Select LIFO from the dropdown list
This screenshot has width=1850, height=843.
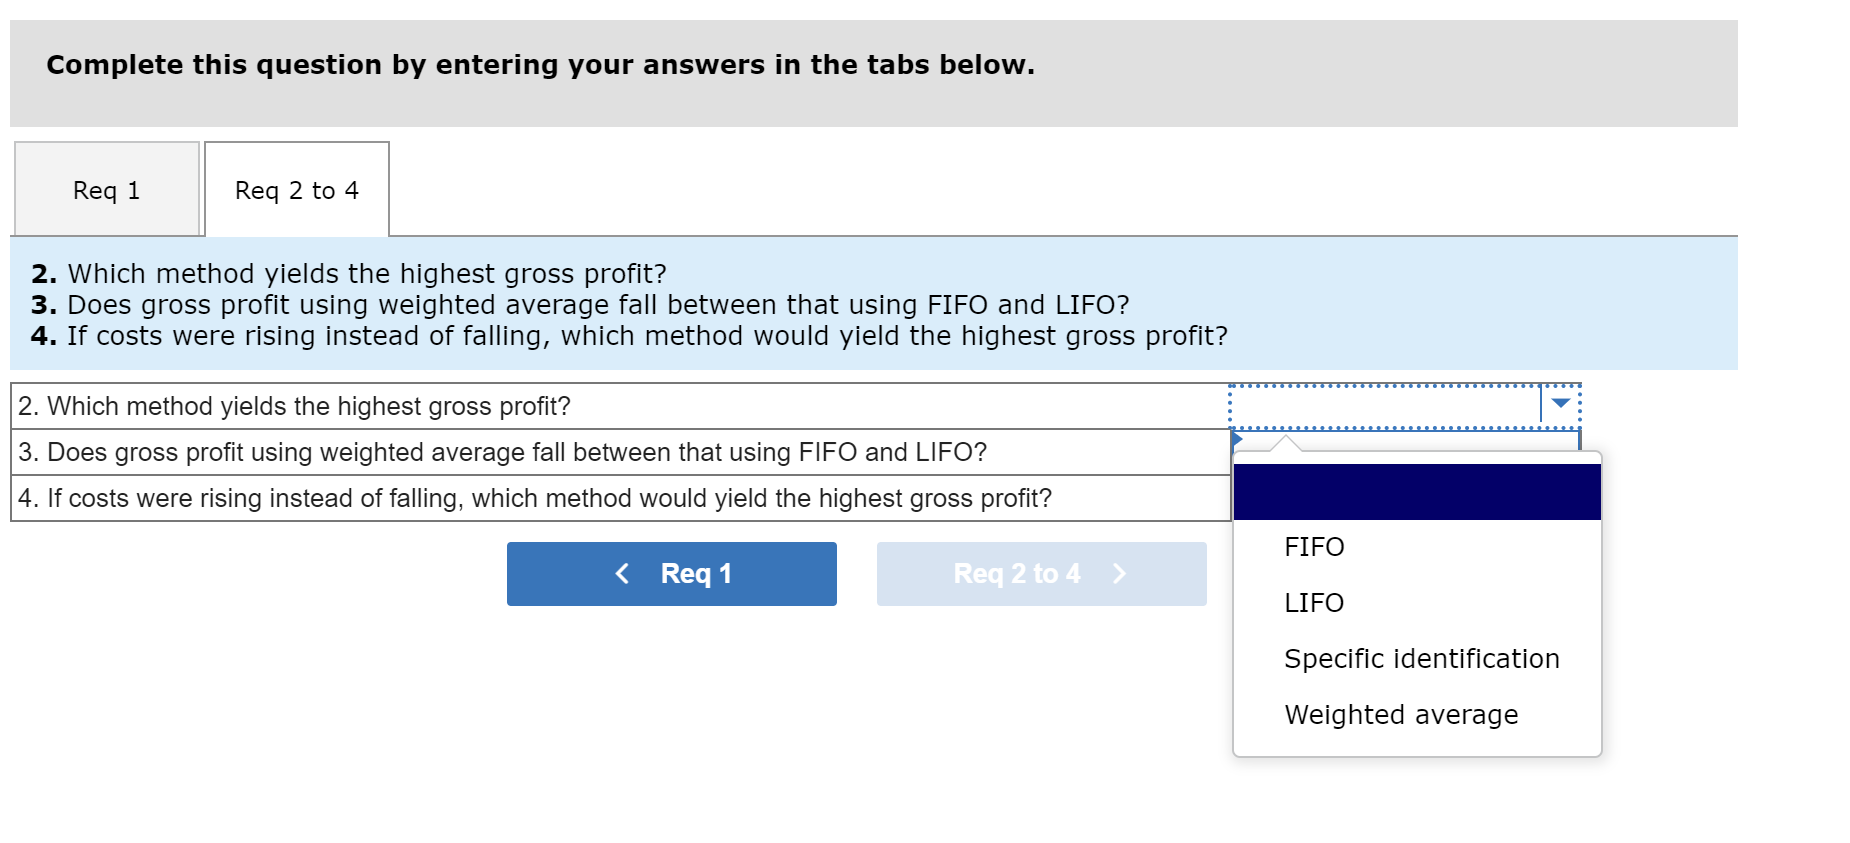click(x=1313, y=602)
